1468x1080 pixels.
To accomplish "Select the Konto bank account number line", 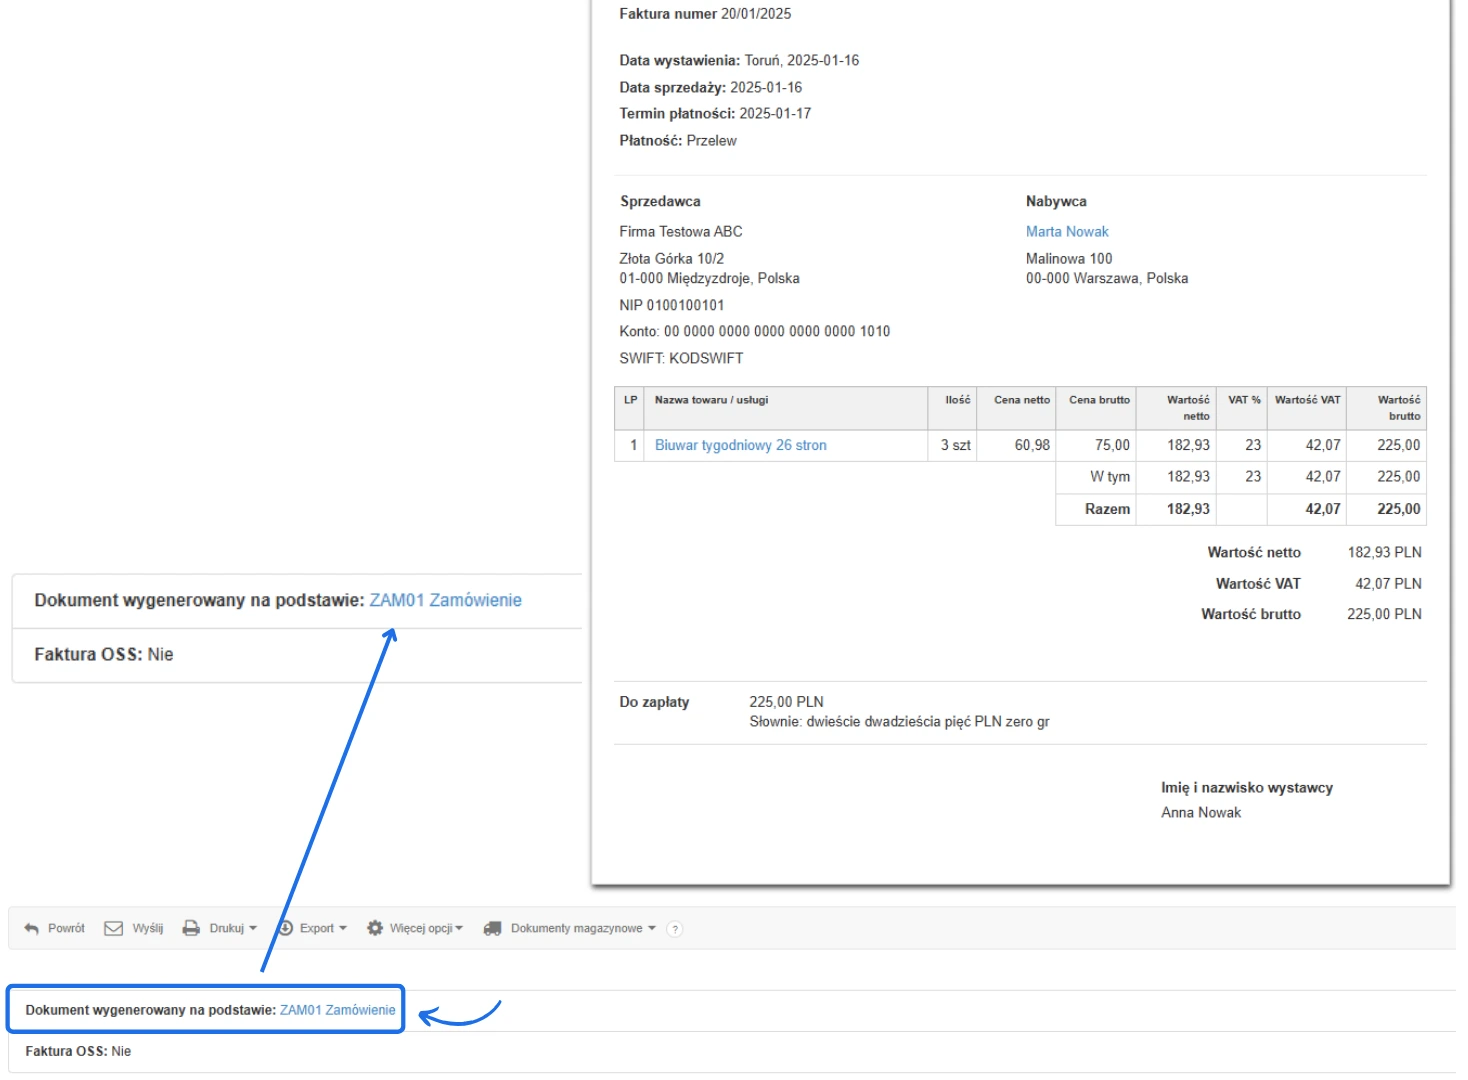I will (755, 331).
